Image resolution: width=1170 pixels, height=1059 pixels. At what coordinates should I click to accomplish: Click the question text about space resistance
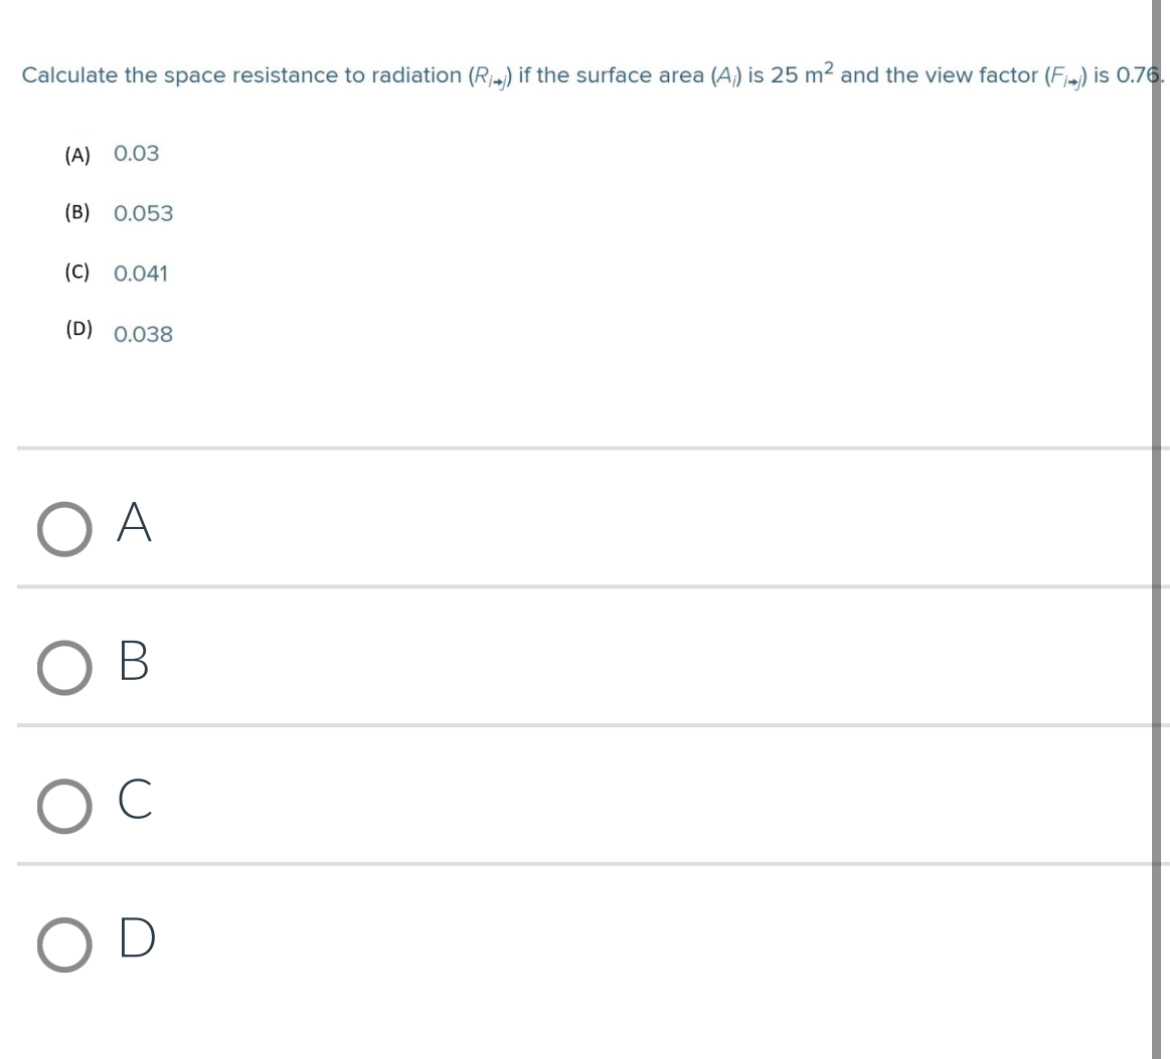(400, 73)
